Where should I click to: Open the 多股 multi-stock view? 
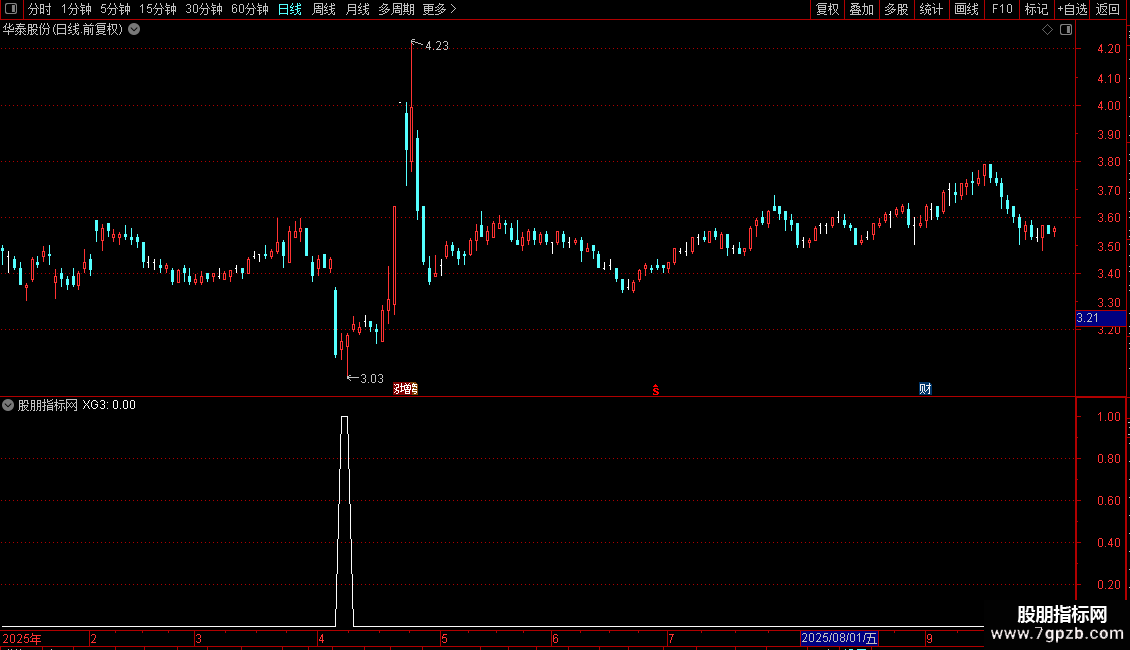(896, 9)
